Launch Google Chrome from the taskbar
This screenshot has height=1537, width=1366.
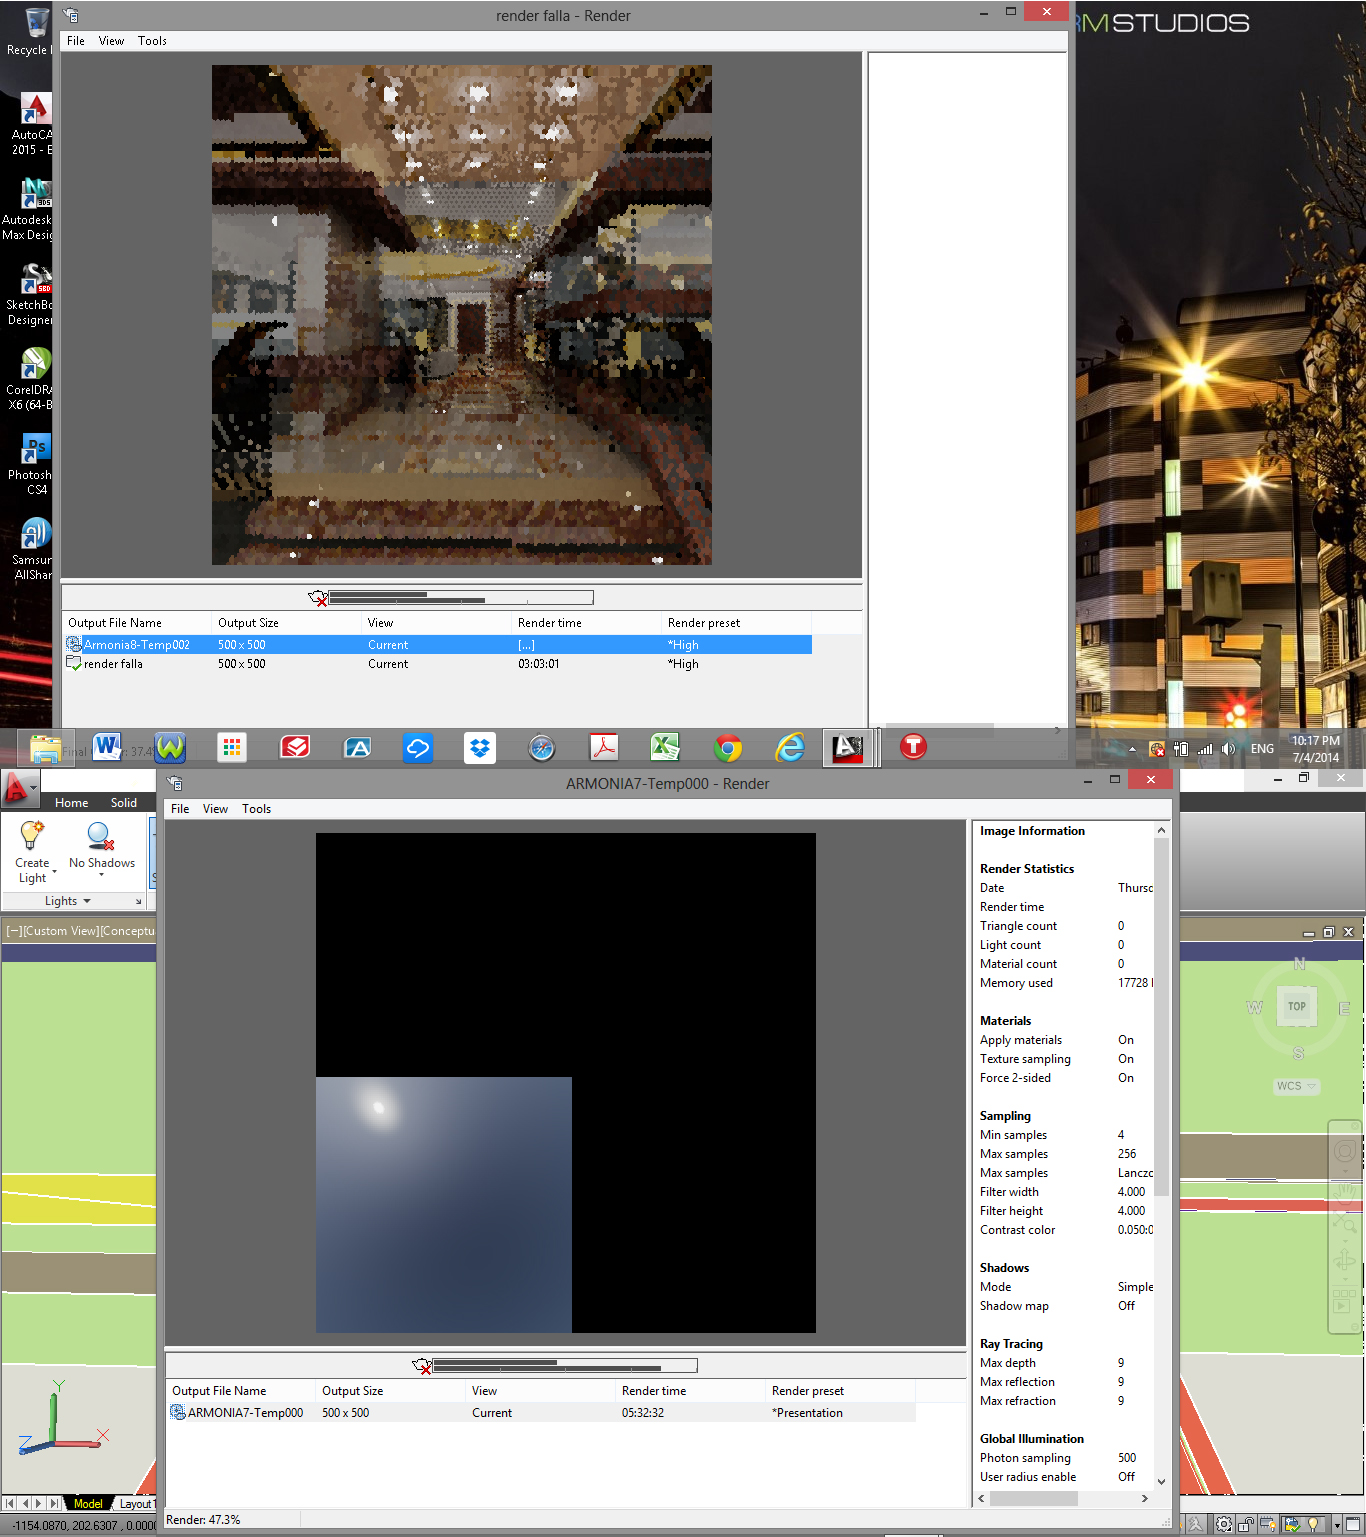pyautogui.click(x=728, y=747)
